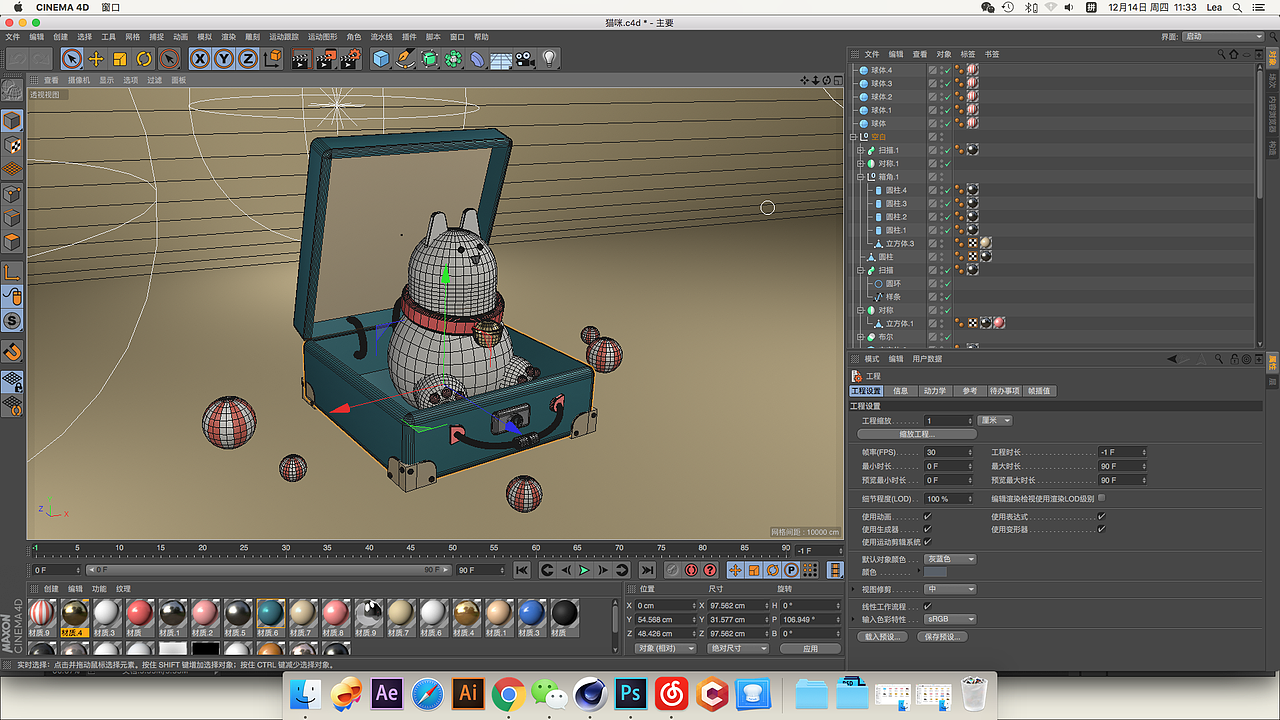1280x720 pixels.
Task: Add a light object
Action: [549, 59]
